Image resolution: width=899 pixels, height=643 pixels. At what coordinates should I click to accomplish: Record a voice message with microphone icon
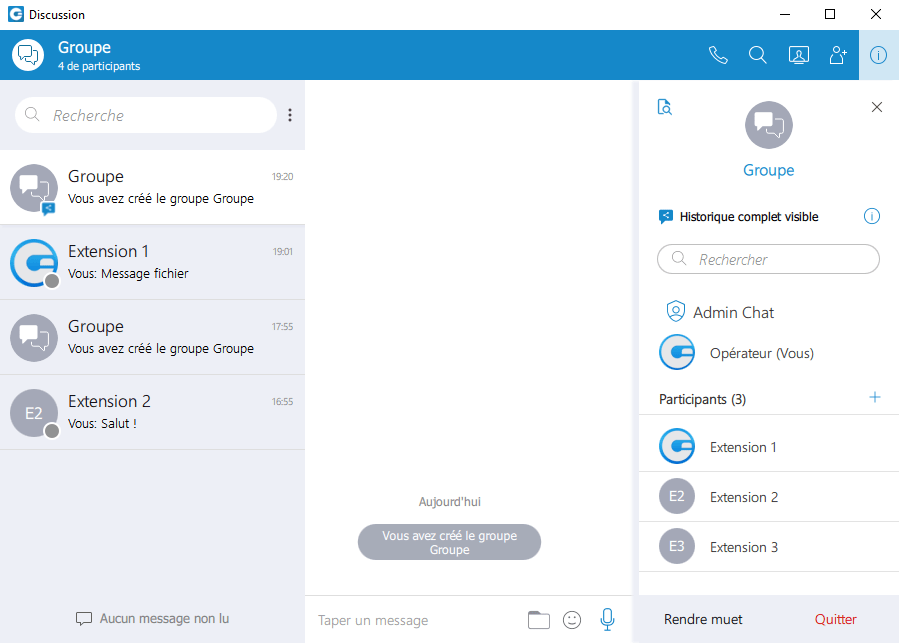[x=607, y=619]
